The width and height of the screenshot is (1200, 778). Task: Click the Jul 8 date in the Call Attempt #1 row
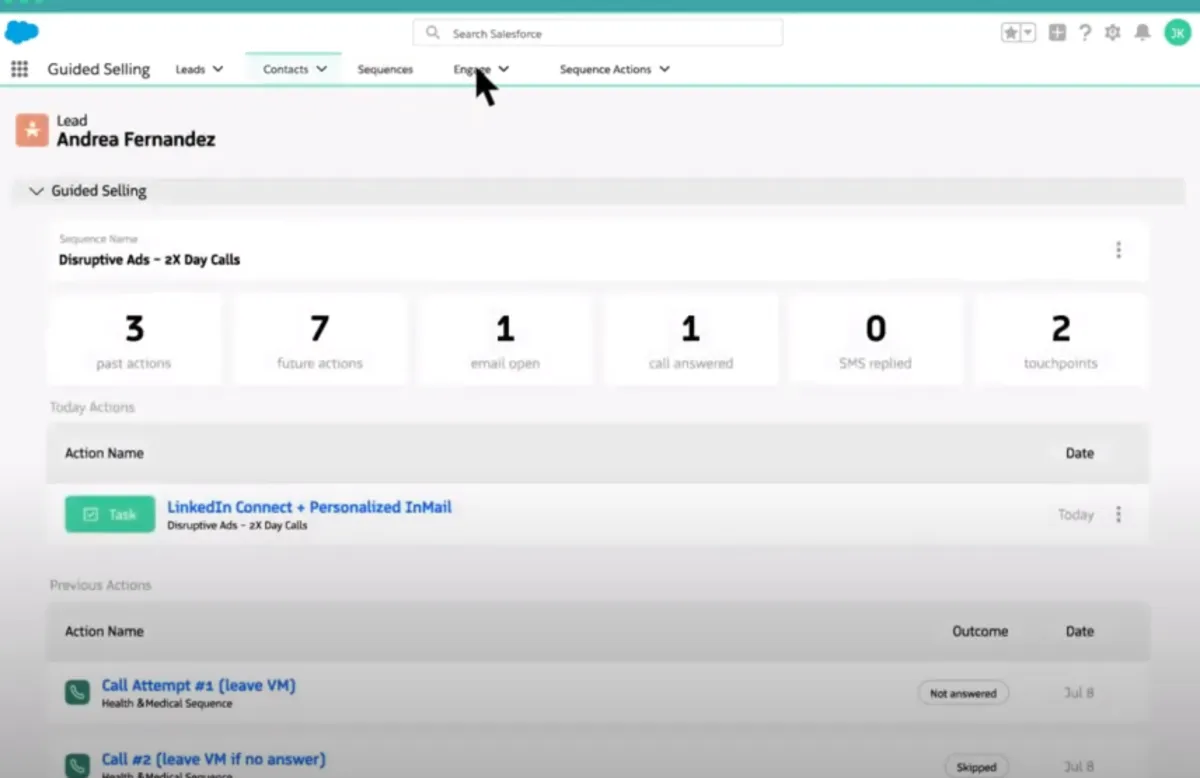point(1079,692)
